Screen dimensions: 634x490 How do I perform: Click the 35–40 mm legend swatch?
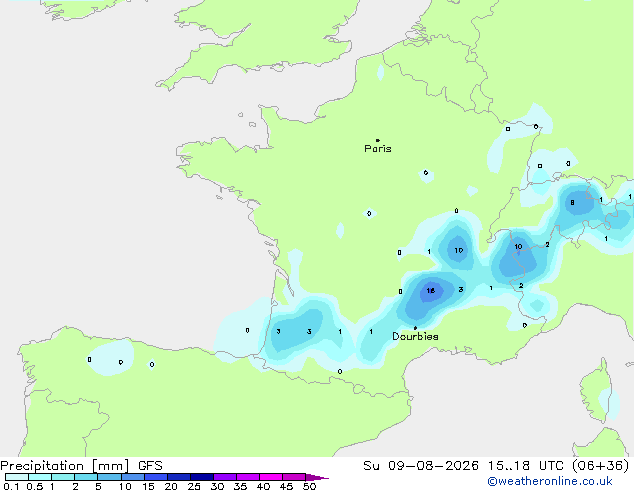point(247,477)
